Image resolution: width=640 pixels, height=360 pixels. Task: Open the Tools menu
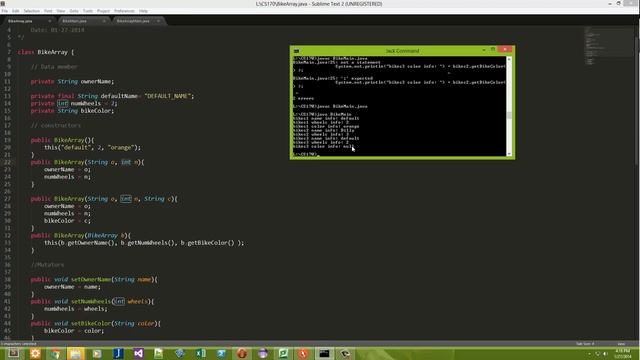(x=88, y=11)
